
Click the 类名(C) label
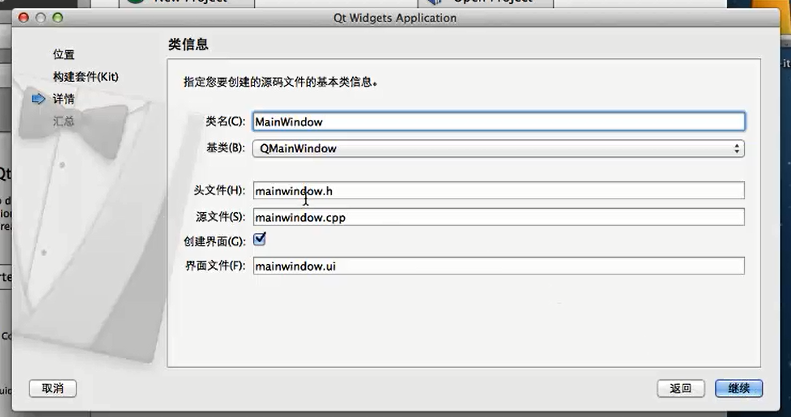pyautogui.click(x=225, y=122)
